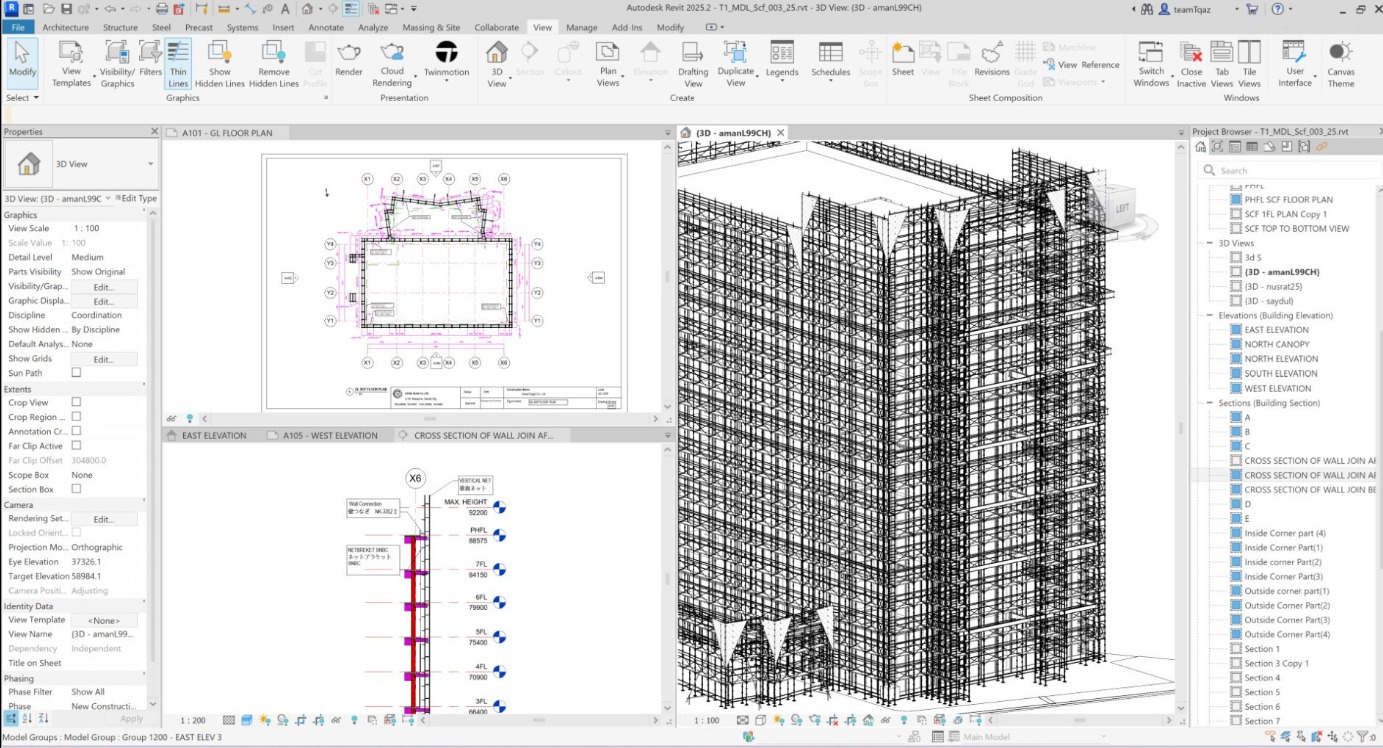Collapse the Elevations (Building Elevation) node
Screen dimensions: 1383x748
1210,315
